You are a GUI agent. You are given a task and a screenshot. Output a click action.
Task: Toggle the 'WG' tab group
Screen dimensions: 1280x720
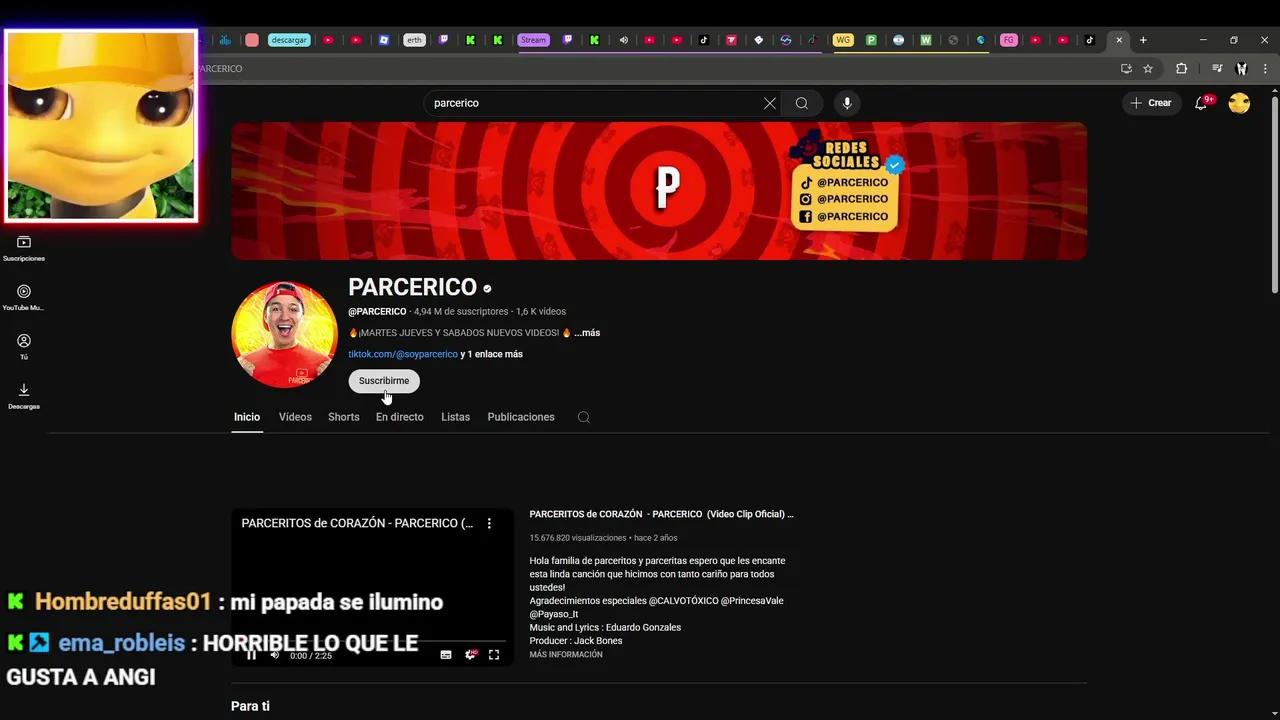tap(843, 40)
